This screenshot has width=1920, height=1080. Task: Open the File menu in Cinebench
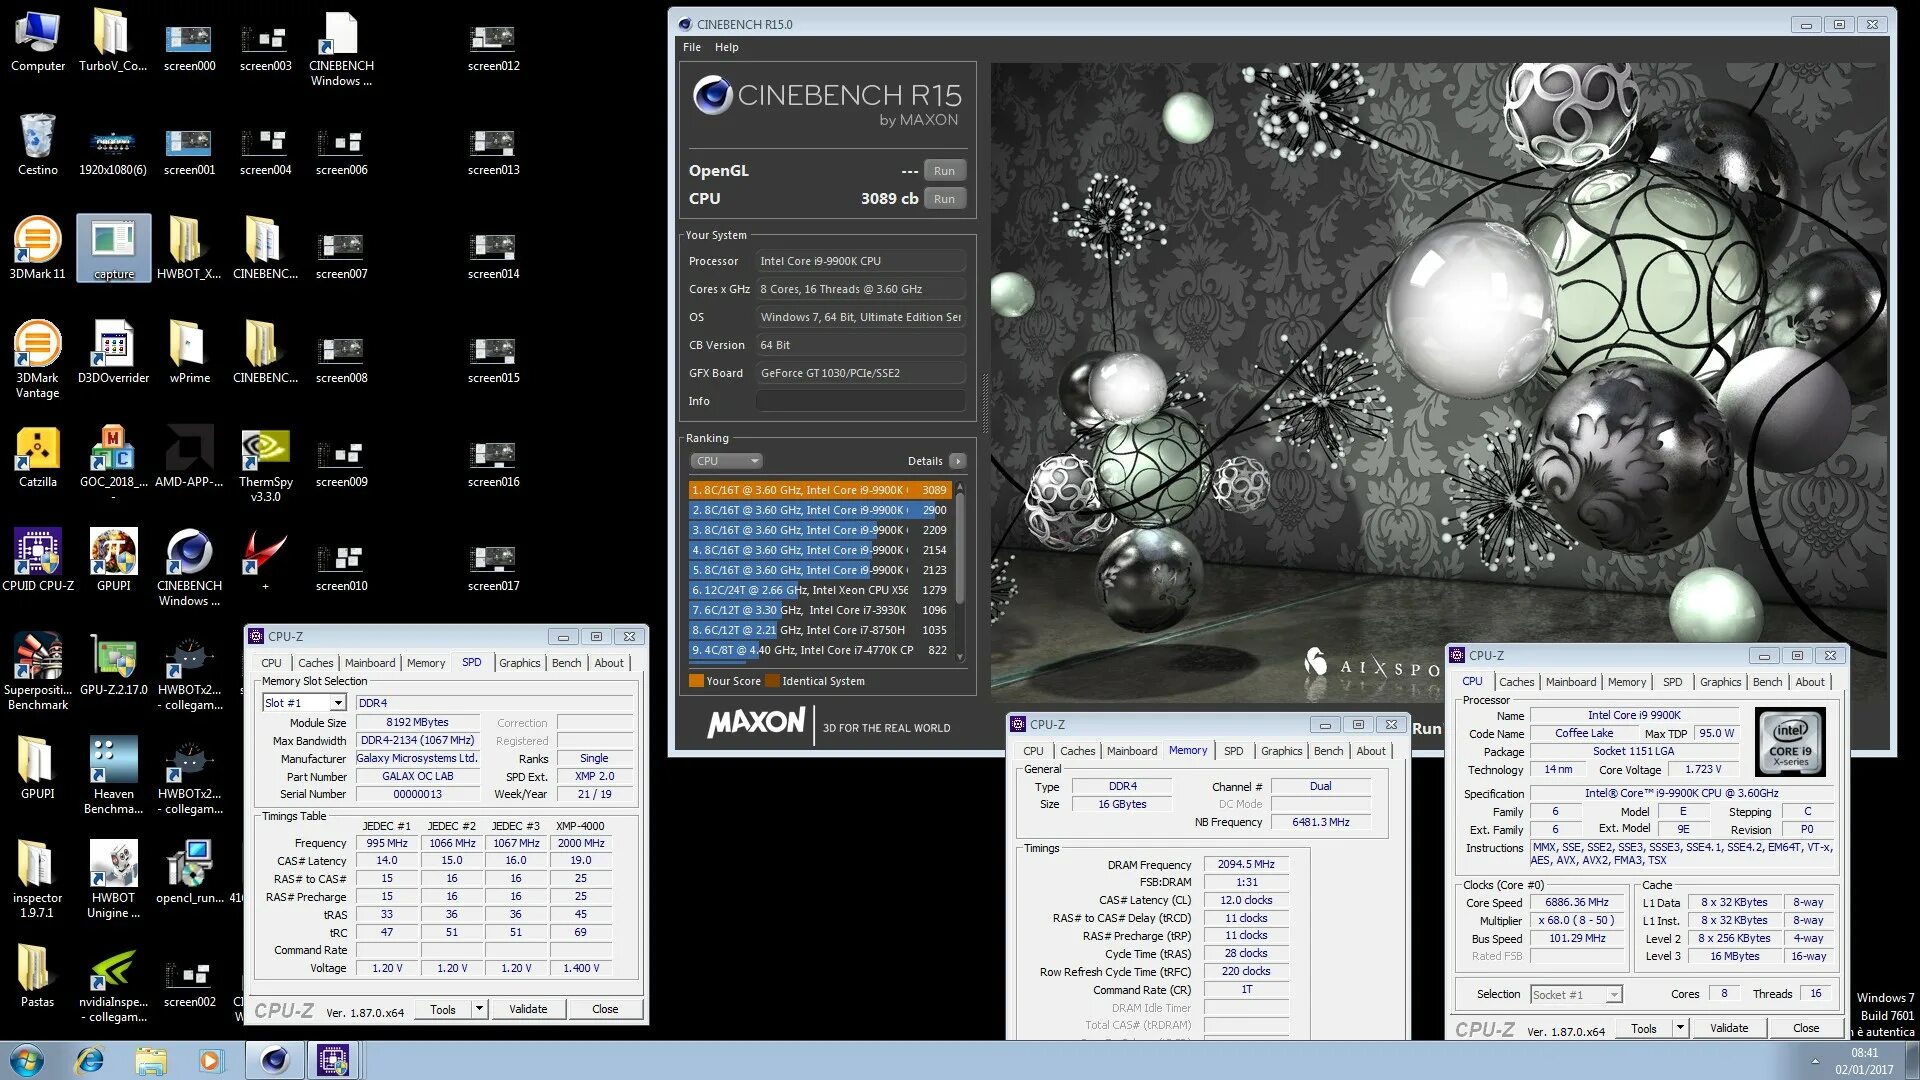691,47
